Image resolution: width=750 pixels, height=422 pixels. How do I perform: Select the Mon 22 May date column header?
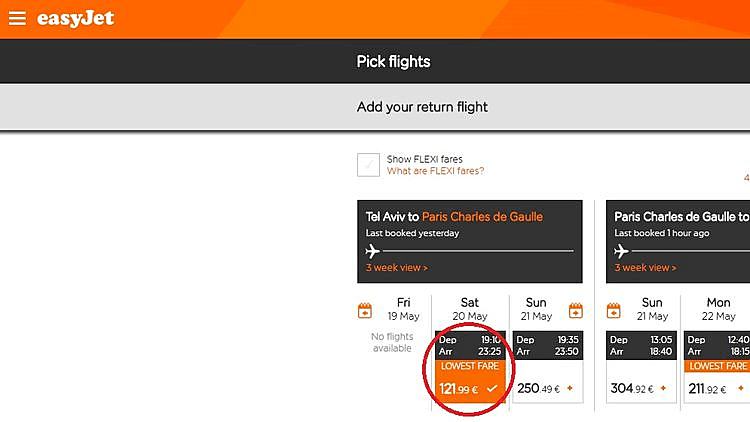pyautogui.click(x=718, y=309)
